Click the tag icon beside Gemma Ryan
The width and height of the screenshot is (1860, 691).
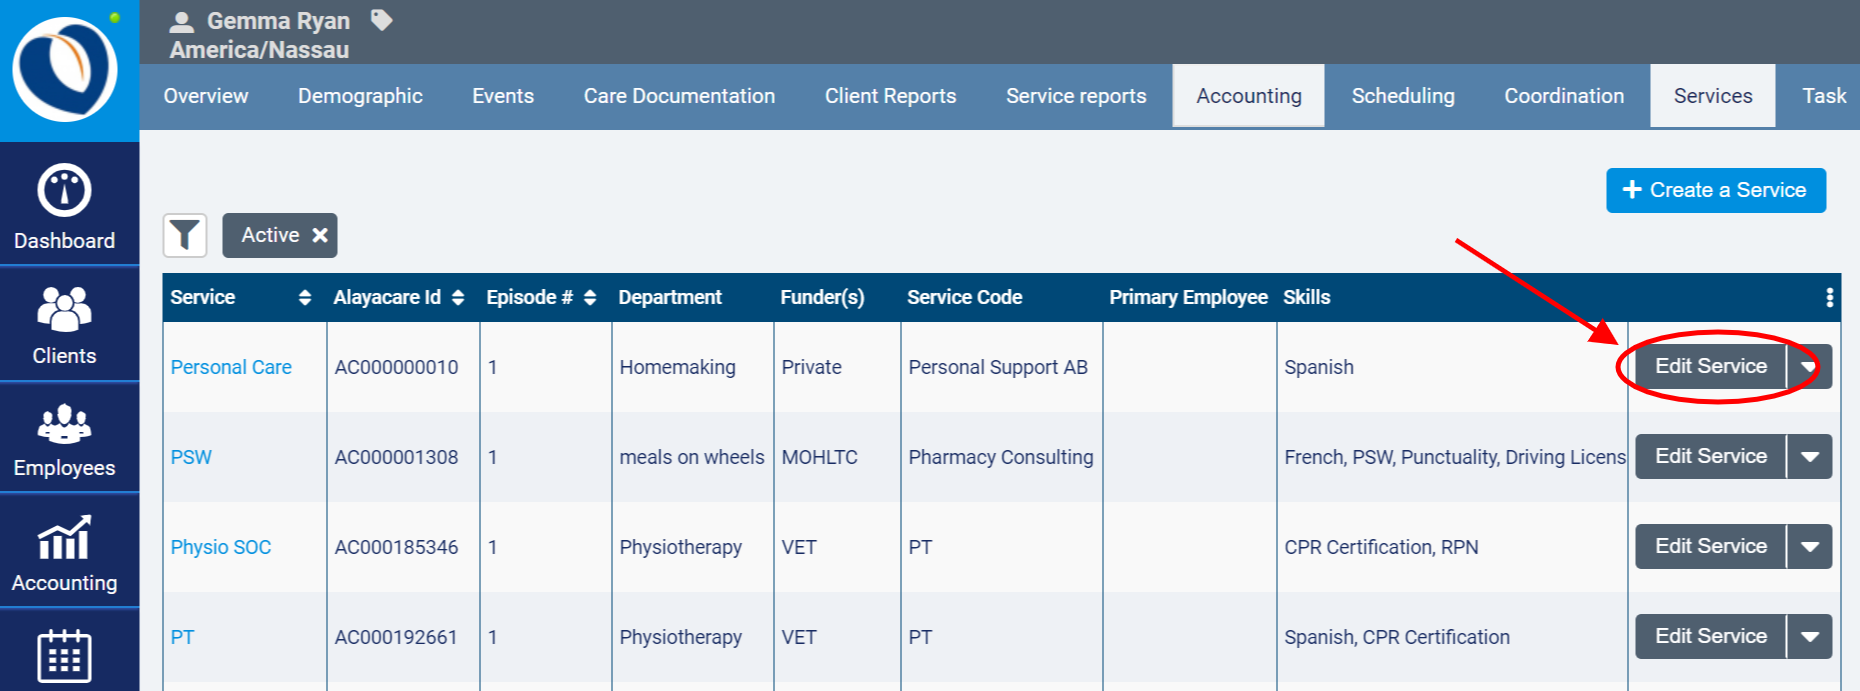click(x=381, y=20)
